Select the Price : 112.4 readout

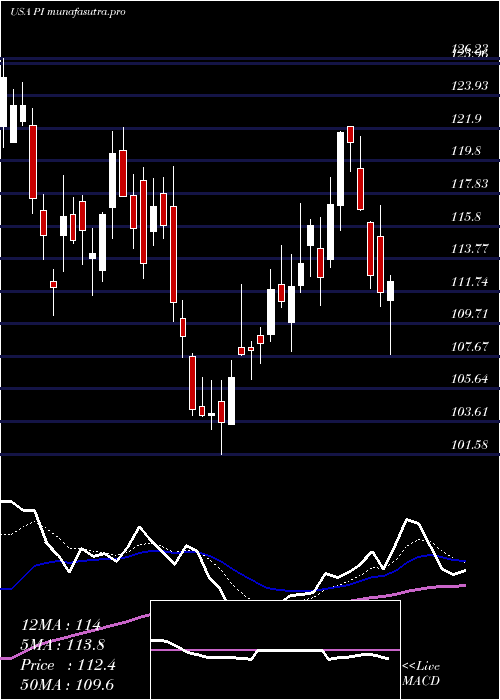(68, 665)
